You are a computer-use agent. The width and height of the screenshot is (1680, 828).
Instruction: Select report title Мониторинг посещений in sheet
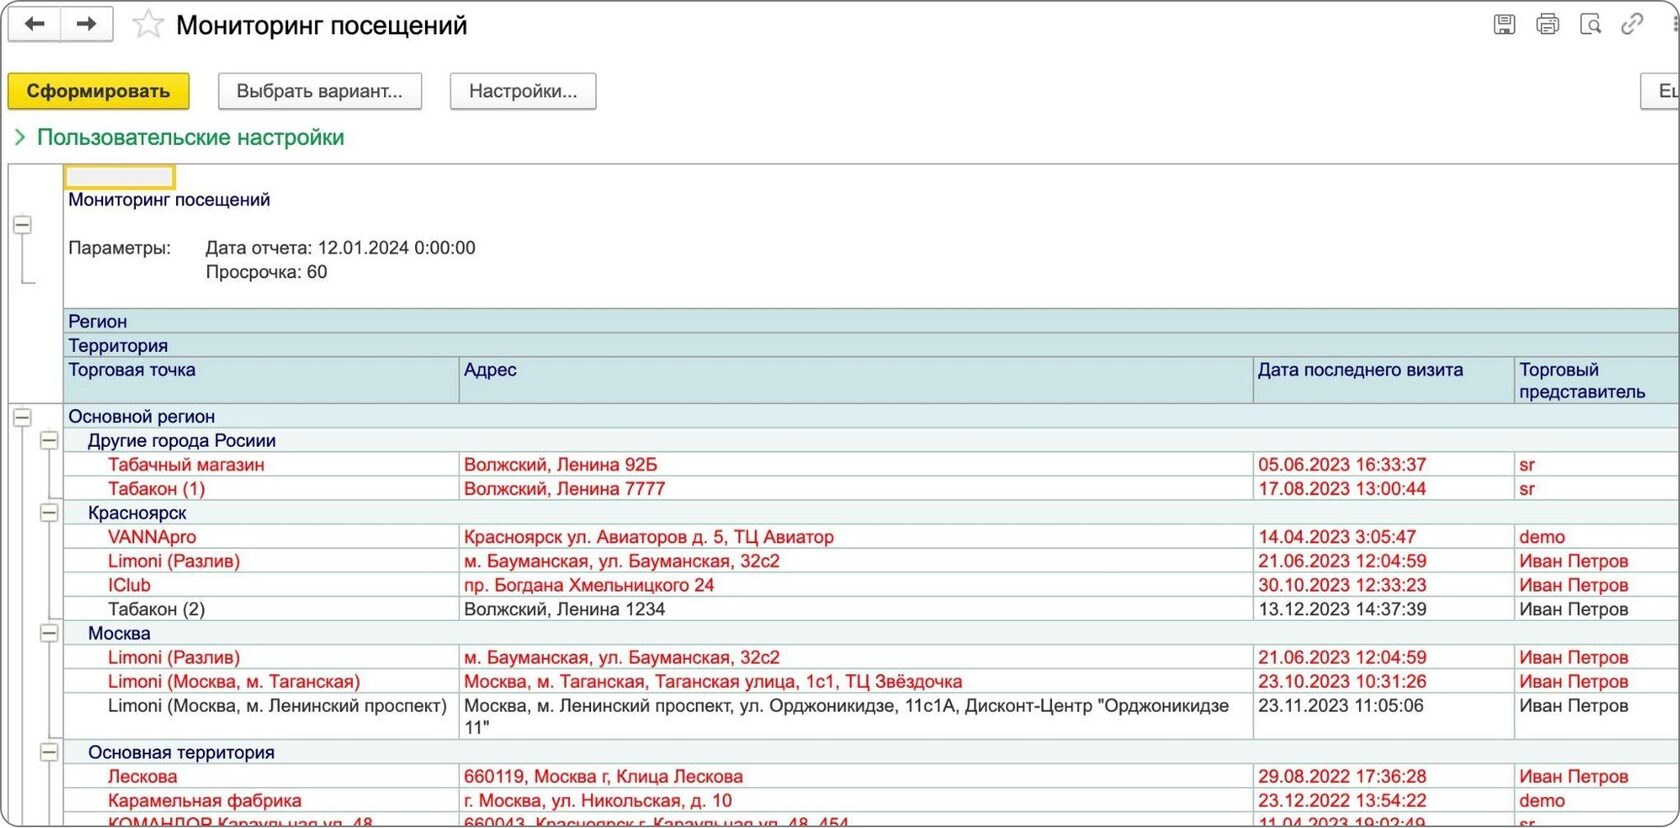(169, 200)
